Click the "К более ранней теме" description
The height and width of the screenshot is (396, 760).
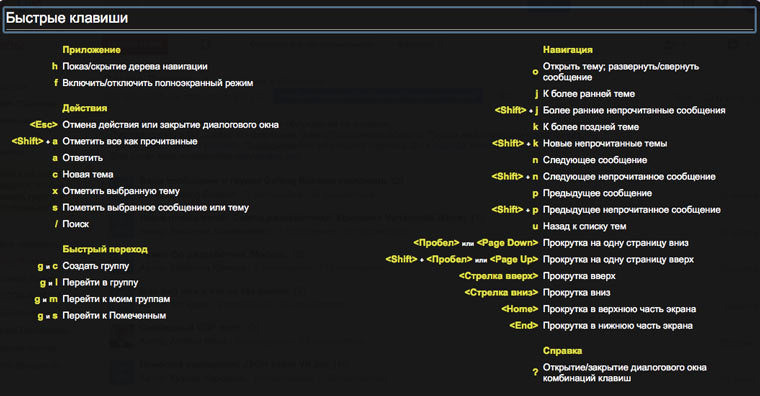[x=589, y=94]
